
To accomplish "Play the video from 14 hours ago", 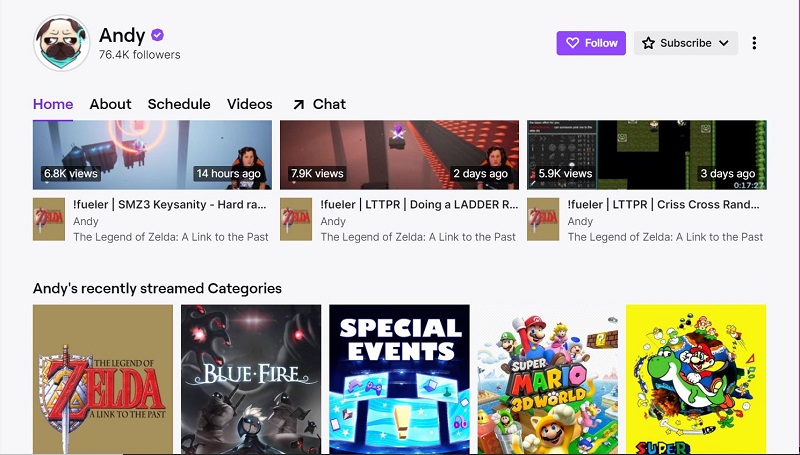I will click(152, 155).
